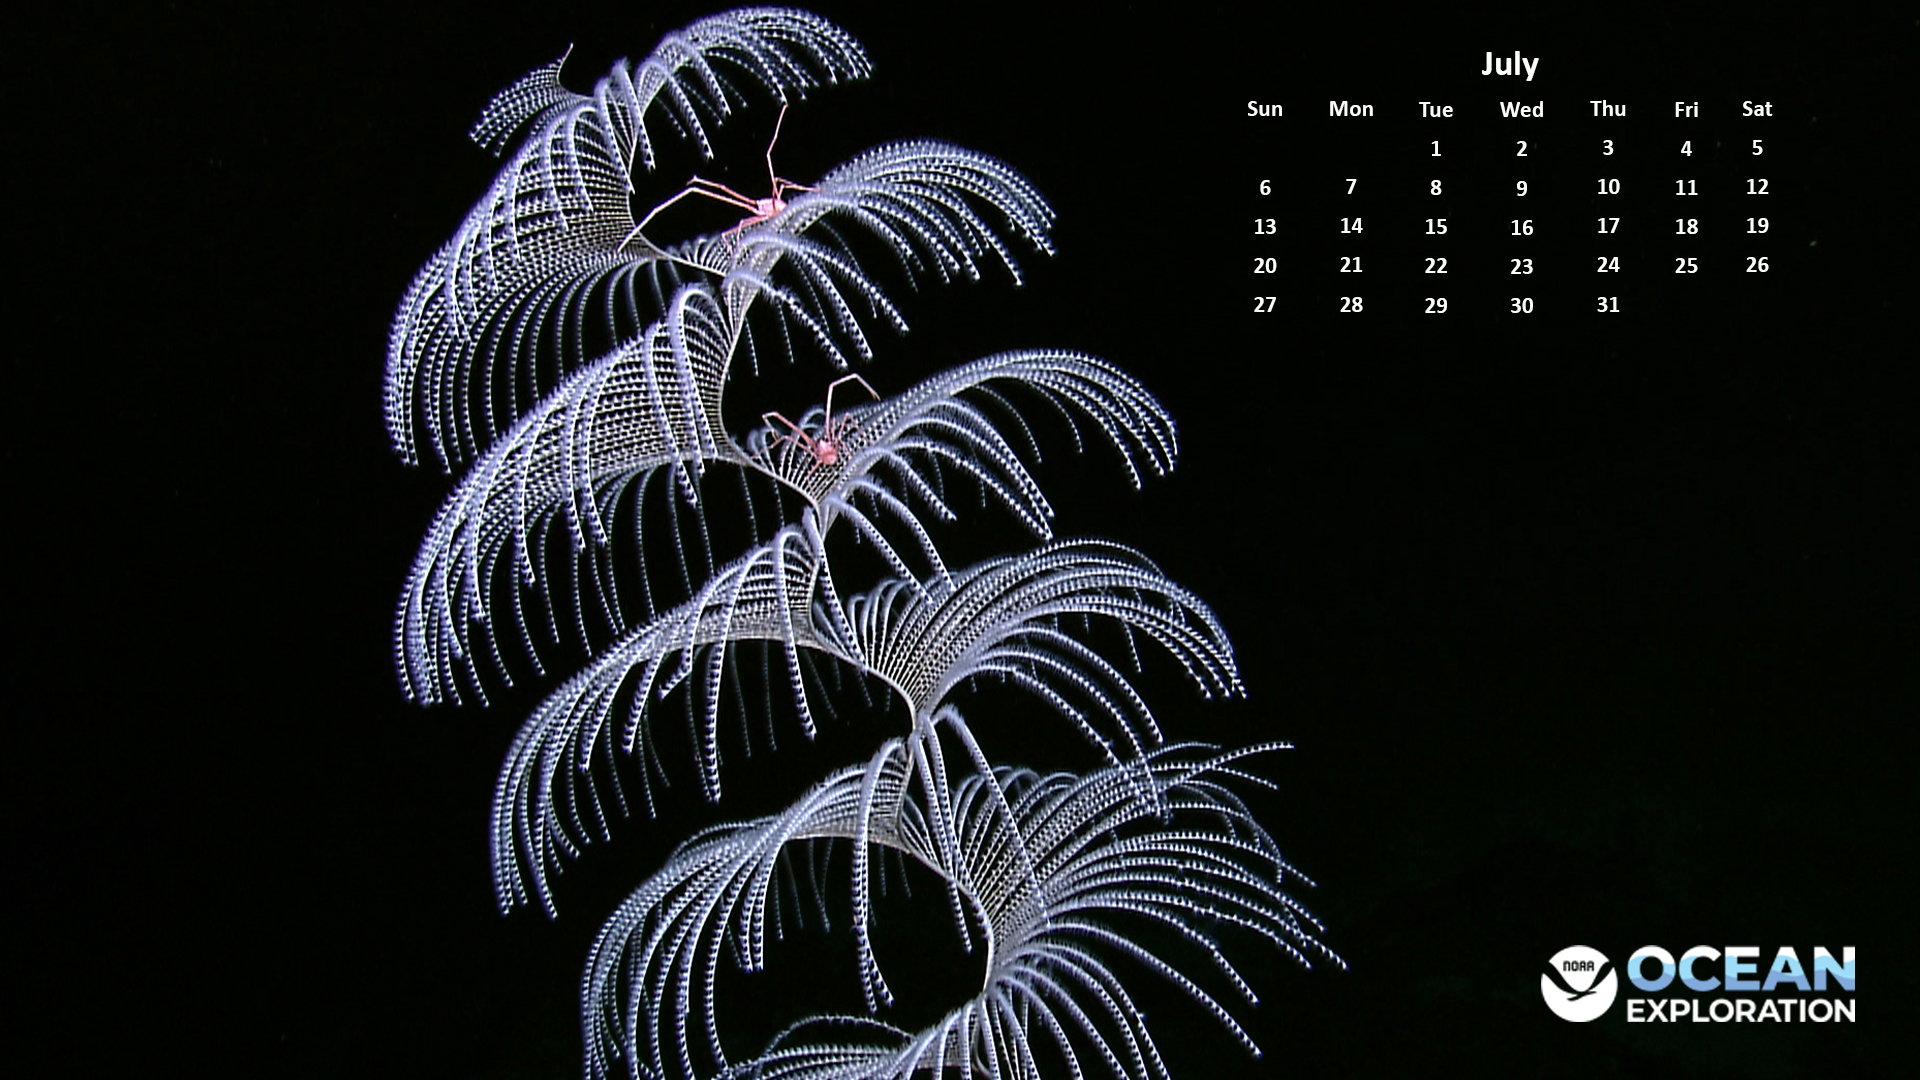Select date 13 in the calendar

coord(1264,227)
